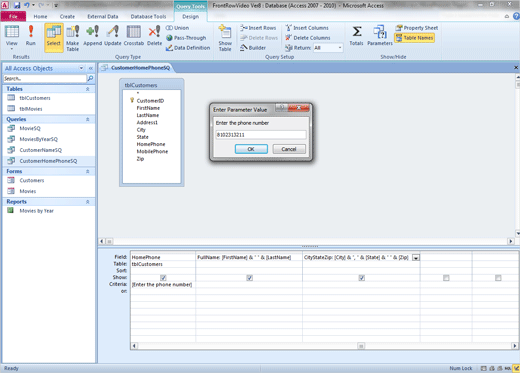Screen dimensions: 520x373
Task: Click the phone number input in dialog
Action: (x=261, y=135)
